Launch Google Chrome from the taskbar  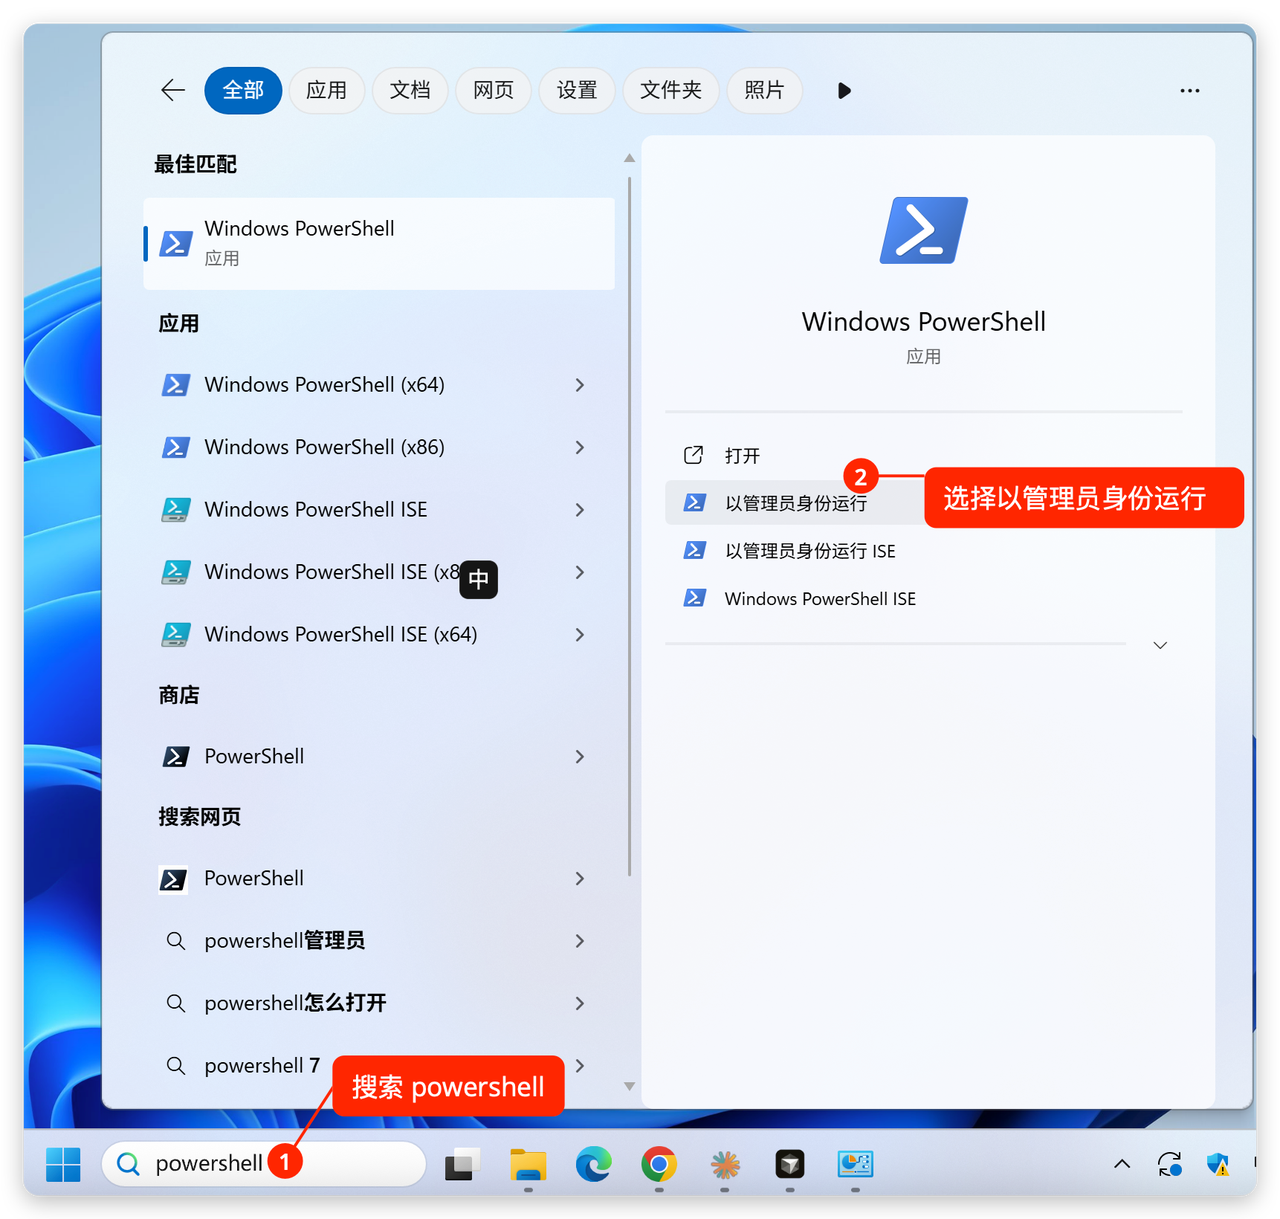pos(659,1164)
